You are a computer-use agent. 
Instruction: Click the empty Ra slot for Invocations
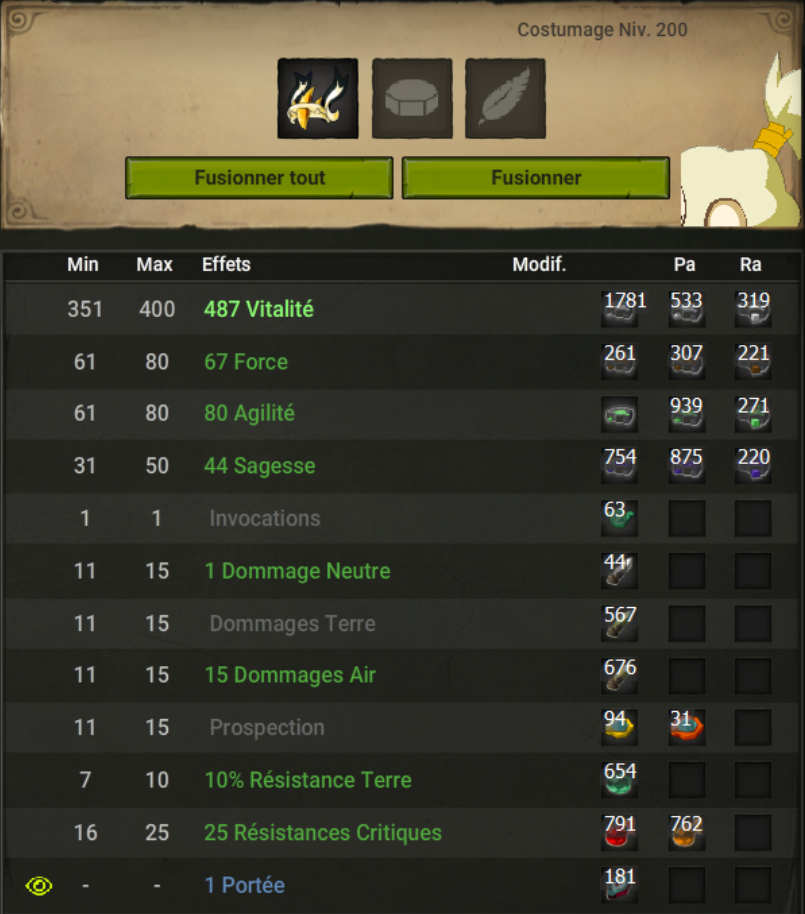[x=753, y=518]
